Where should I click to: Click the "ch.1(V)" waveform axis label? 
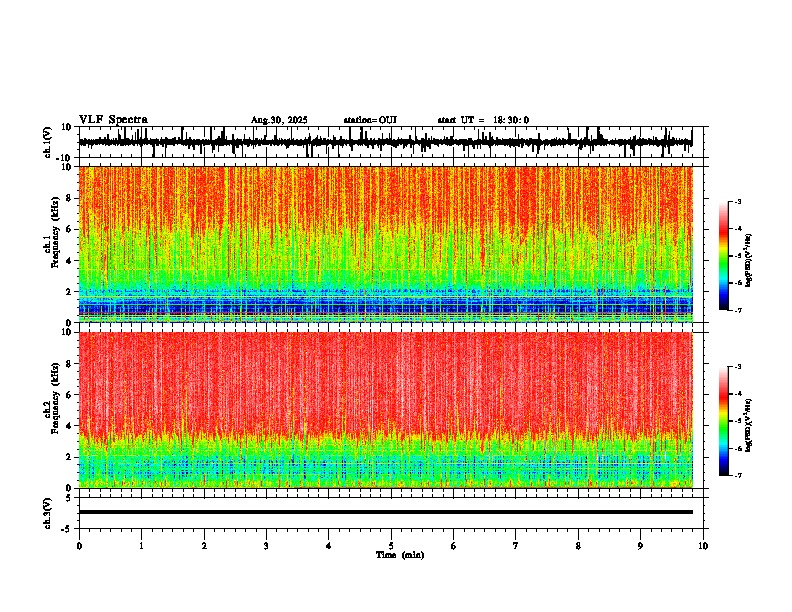pos(48,142)
